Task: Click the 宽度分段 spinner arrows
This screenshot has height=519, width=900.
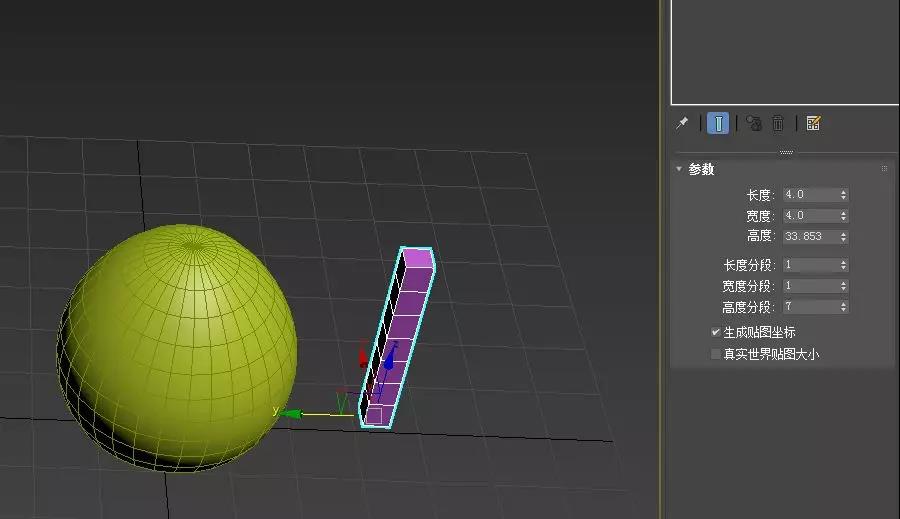Action: pos(843,285)
